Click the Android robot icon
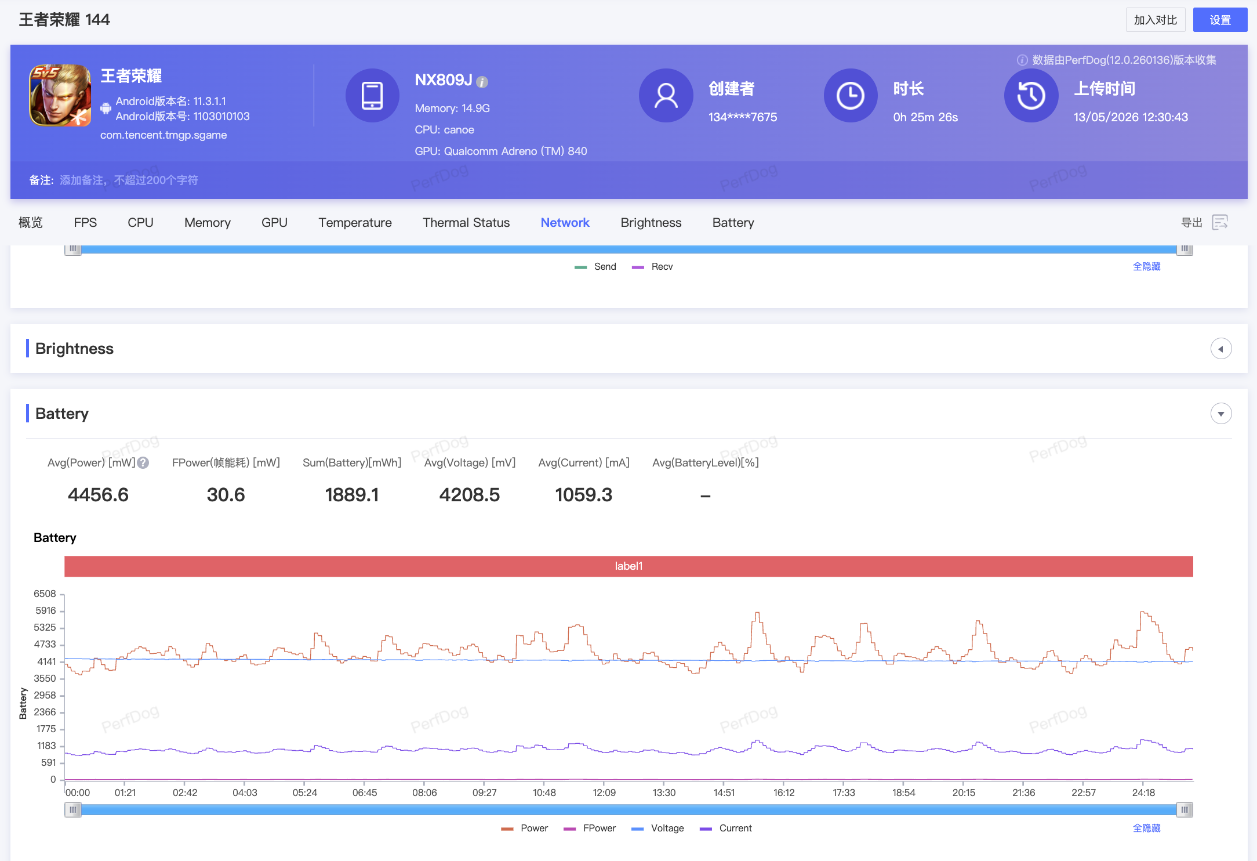This screenshot has width=1257, height=861. [106, 108]
